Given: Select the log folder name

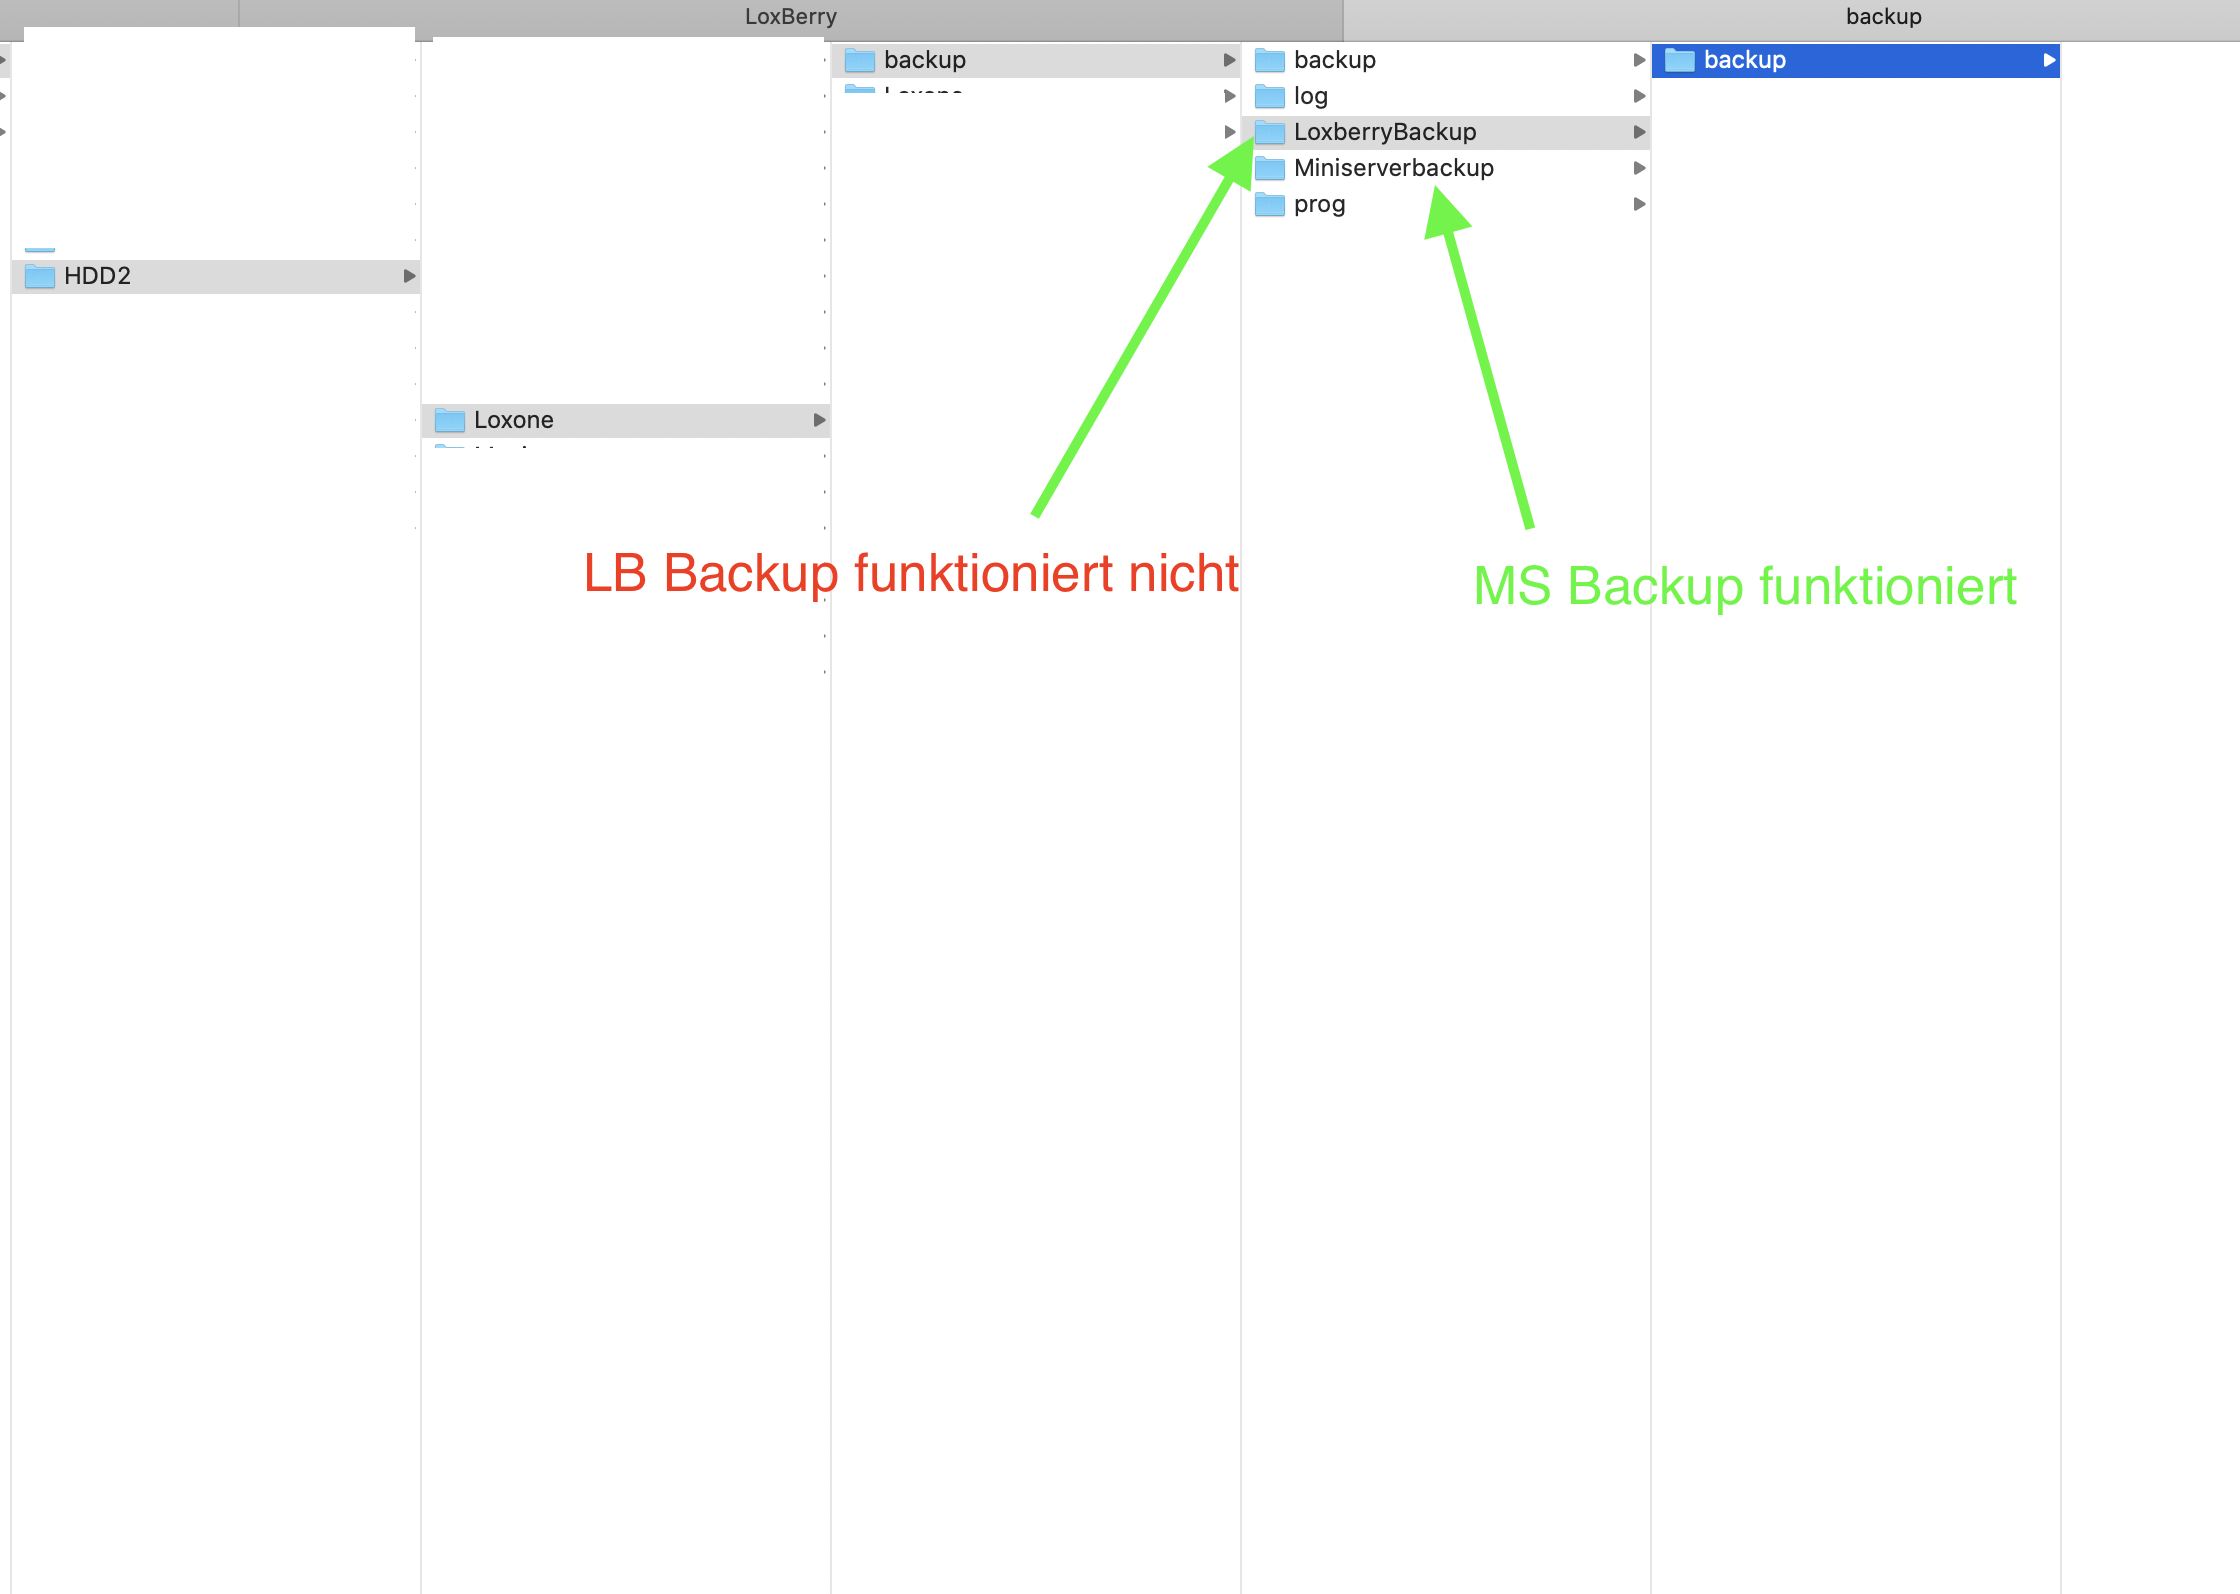Looking at the screenshot, I should (1311, 96).
